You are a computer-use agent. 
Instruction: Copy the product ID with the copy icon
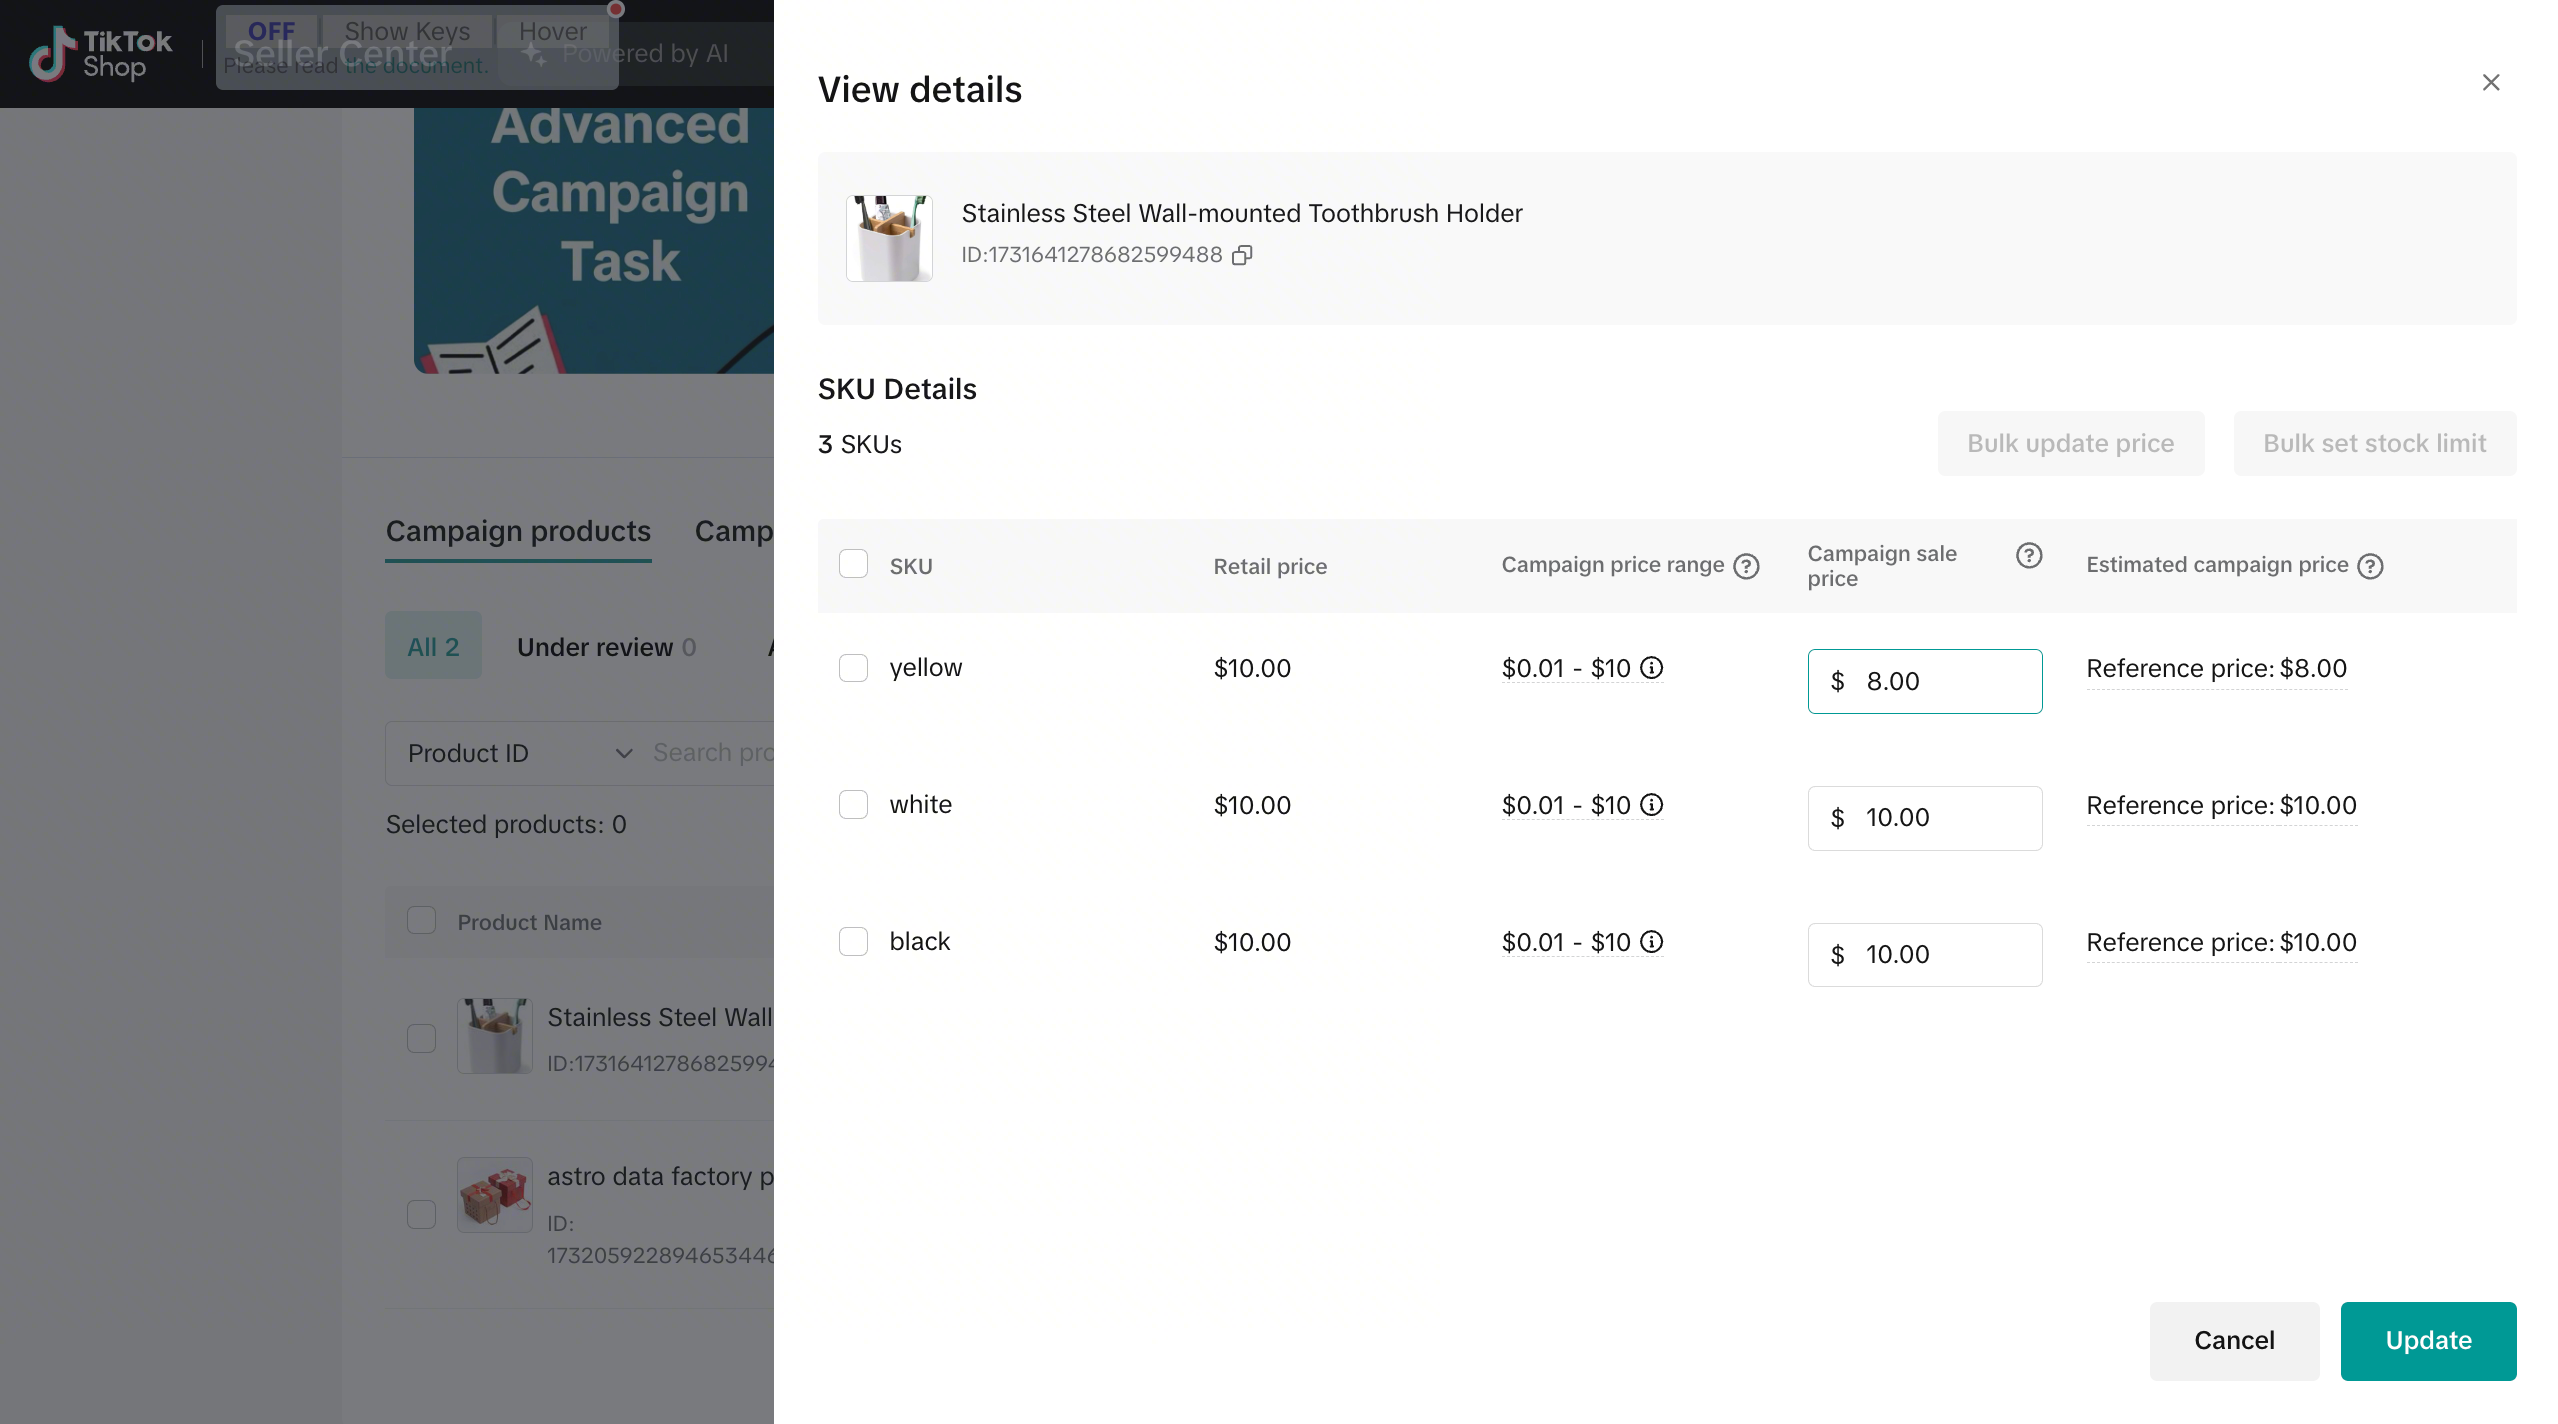coord(1242,255)
